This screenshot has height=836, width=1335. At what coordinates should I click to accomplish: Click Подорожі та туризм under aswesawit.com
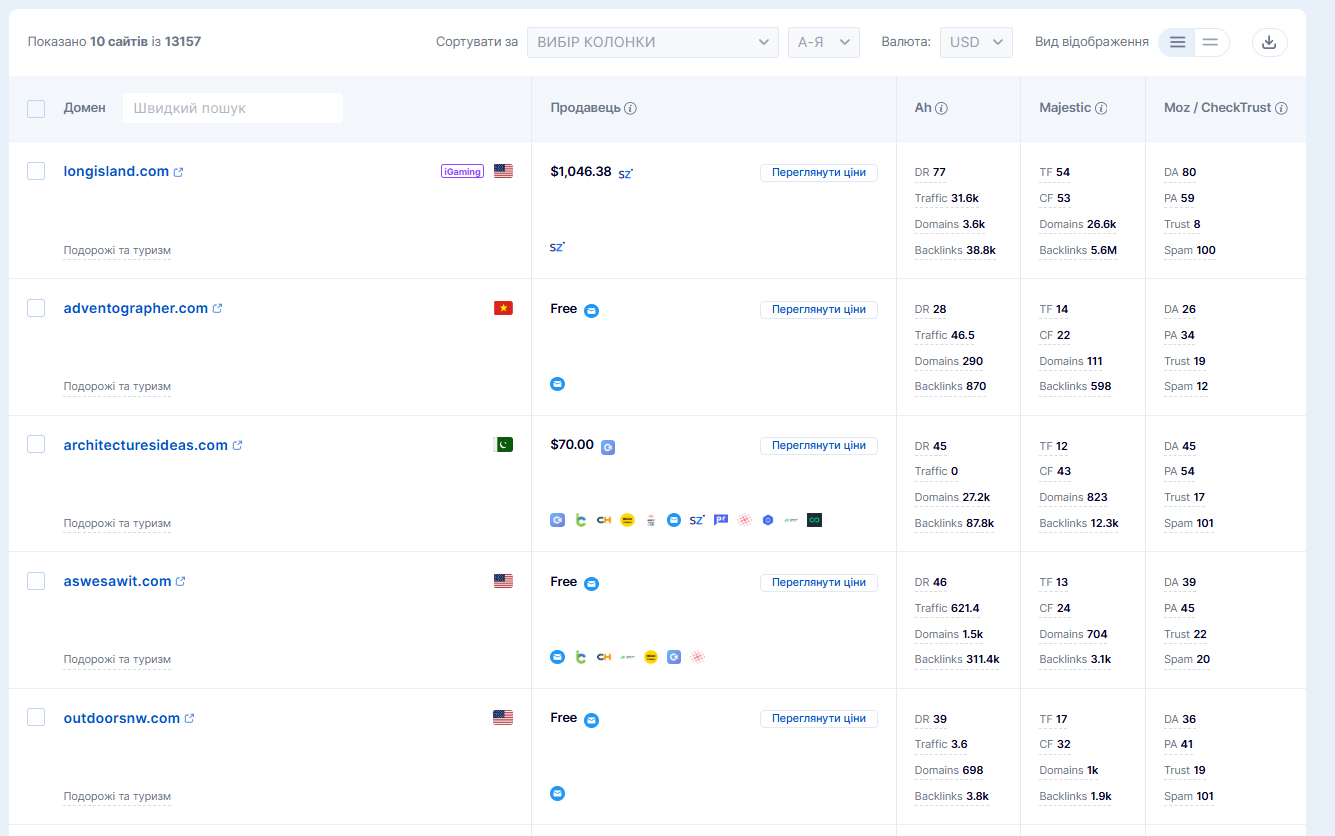[x=117, y=659]
